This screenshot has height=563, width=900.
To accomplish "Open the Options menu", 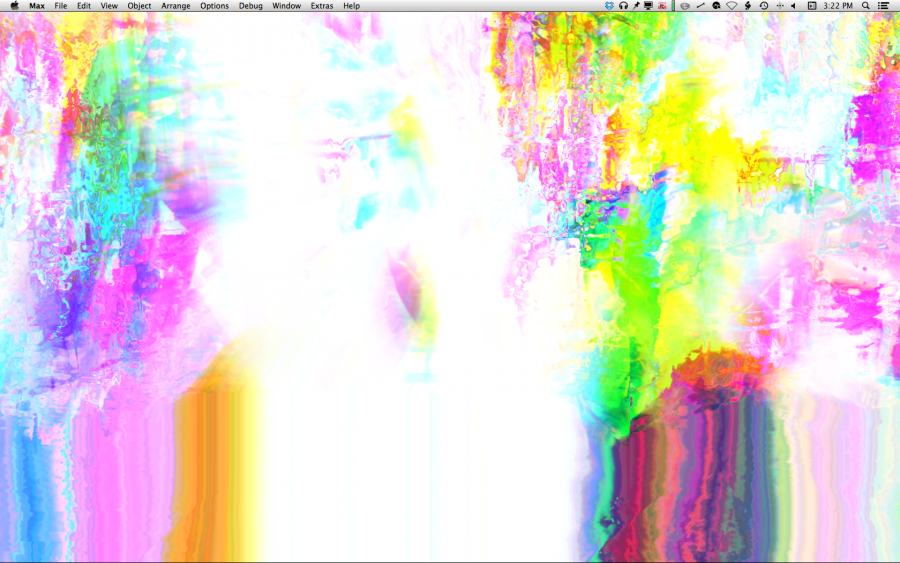I will (215, 6).
